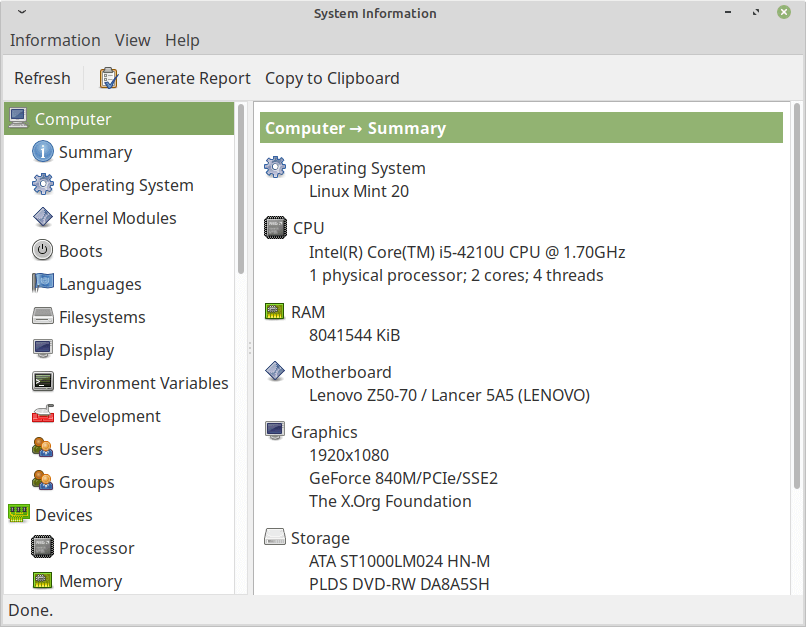Click the pane divider handle between panels

pos(249,348)
